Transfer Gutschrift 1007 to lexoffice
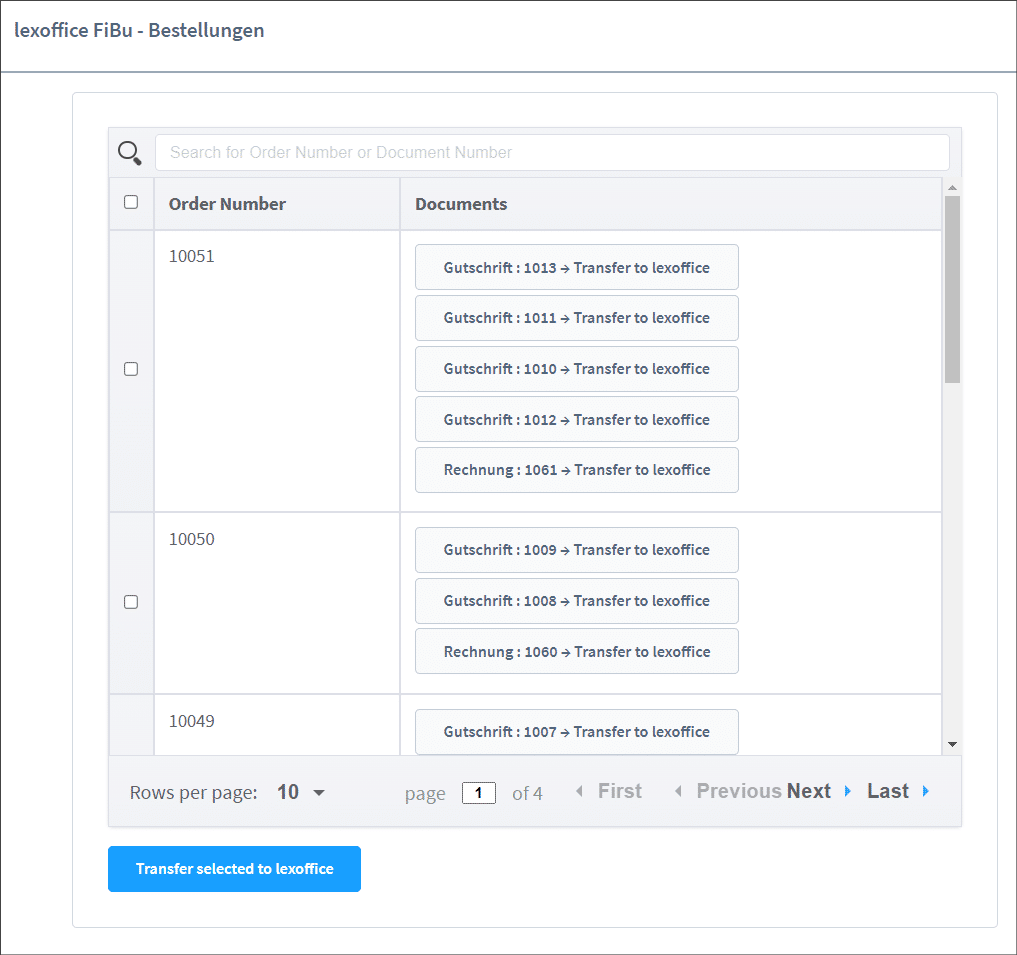The width and height of the screenshot is (1017, 955). tap(577, 732)
